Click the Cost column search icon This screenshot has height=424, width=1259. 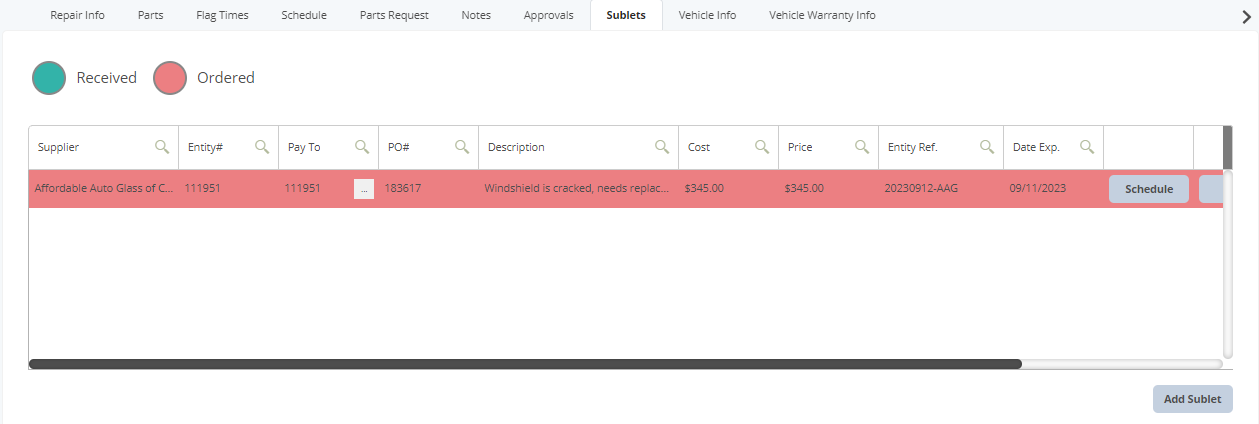[x=762, y=147]
